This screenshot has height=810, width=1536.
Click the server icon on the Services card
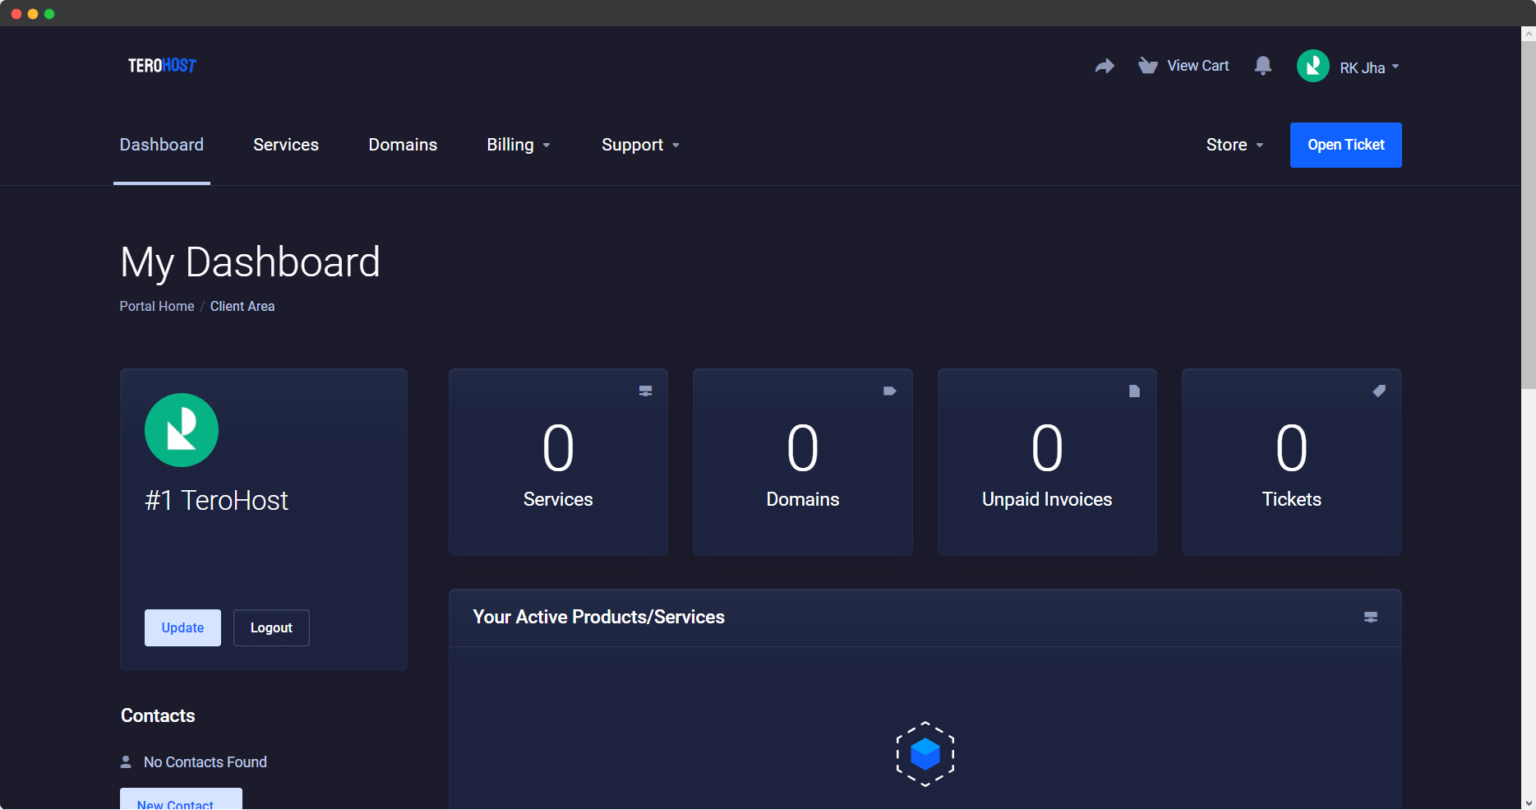point(644,391)
